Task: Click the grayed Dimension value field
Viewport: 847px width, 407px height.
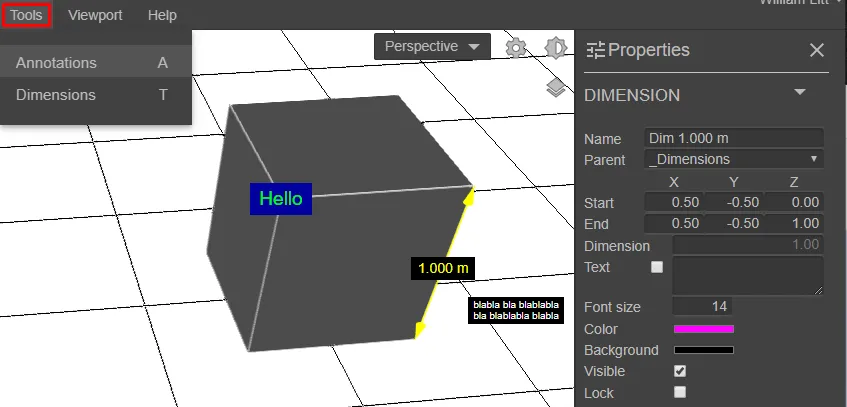Action: [x=748, y=245]
